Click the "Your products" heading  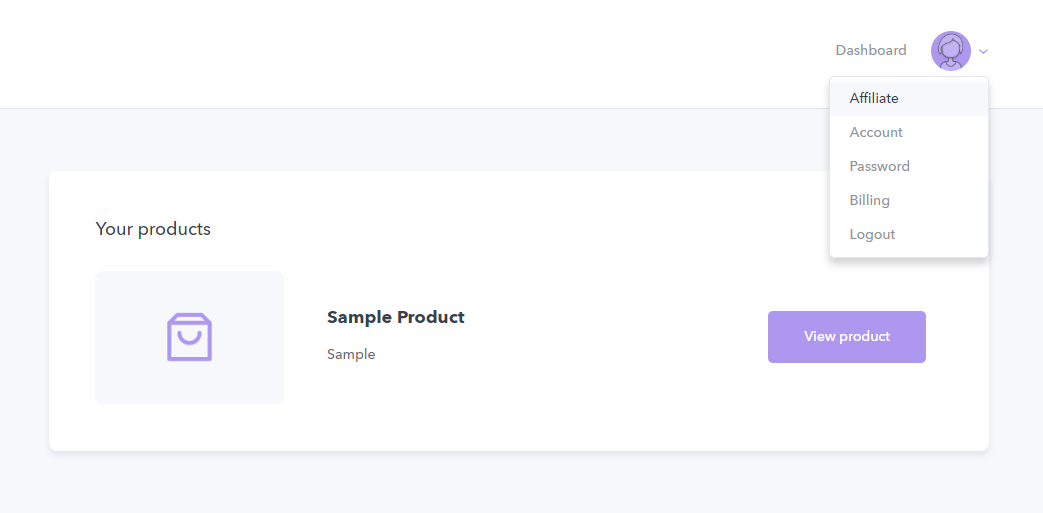click(x=153, y=229)
